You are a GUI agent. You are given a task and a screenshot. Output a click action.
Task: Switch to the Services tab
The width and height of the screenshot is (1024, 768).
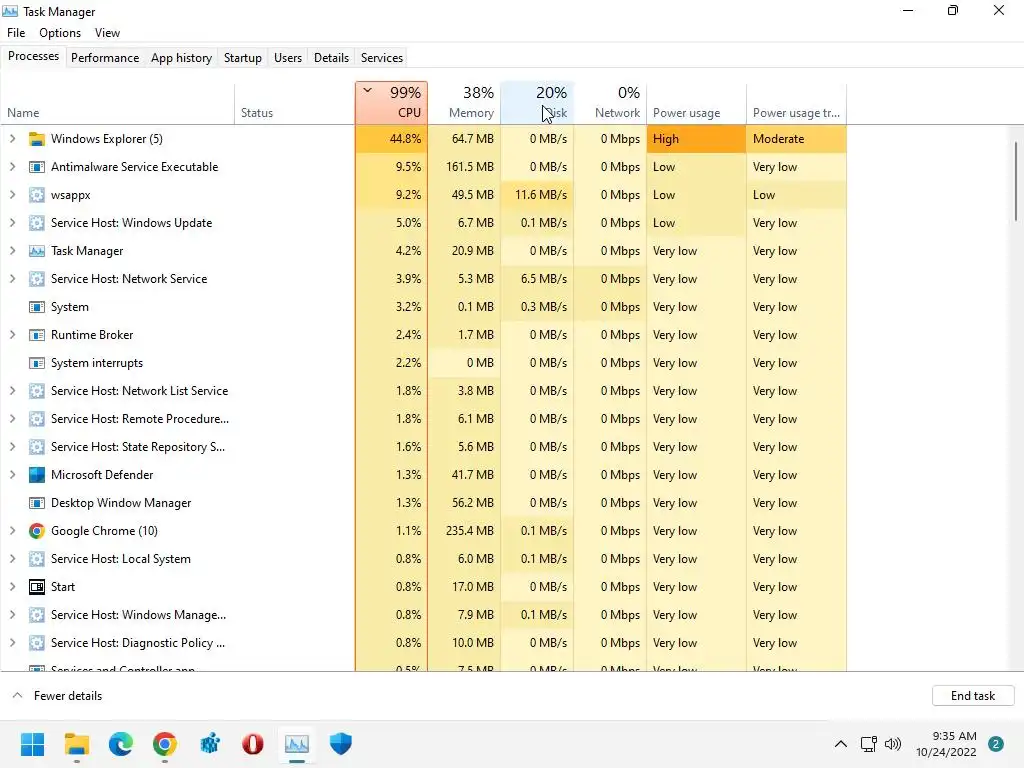[x=382, y=57]
